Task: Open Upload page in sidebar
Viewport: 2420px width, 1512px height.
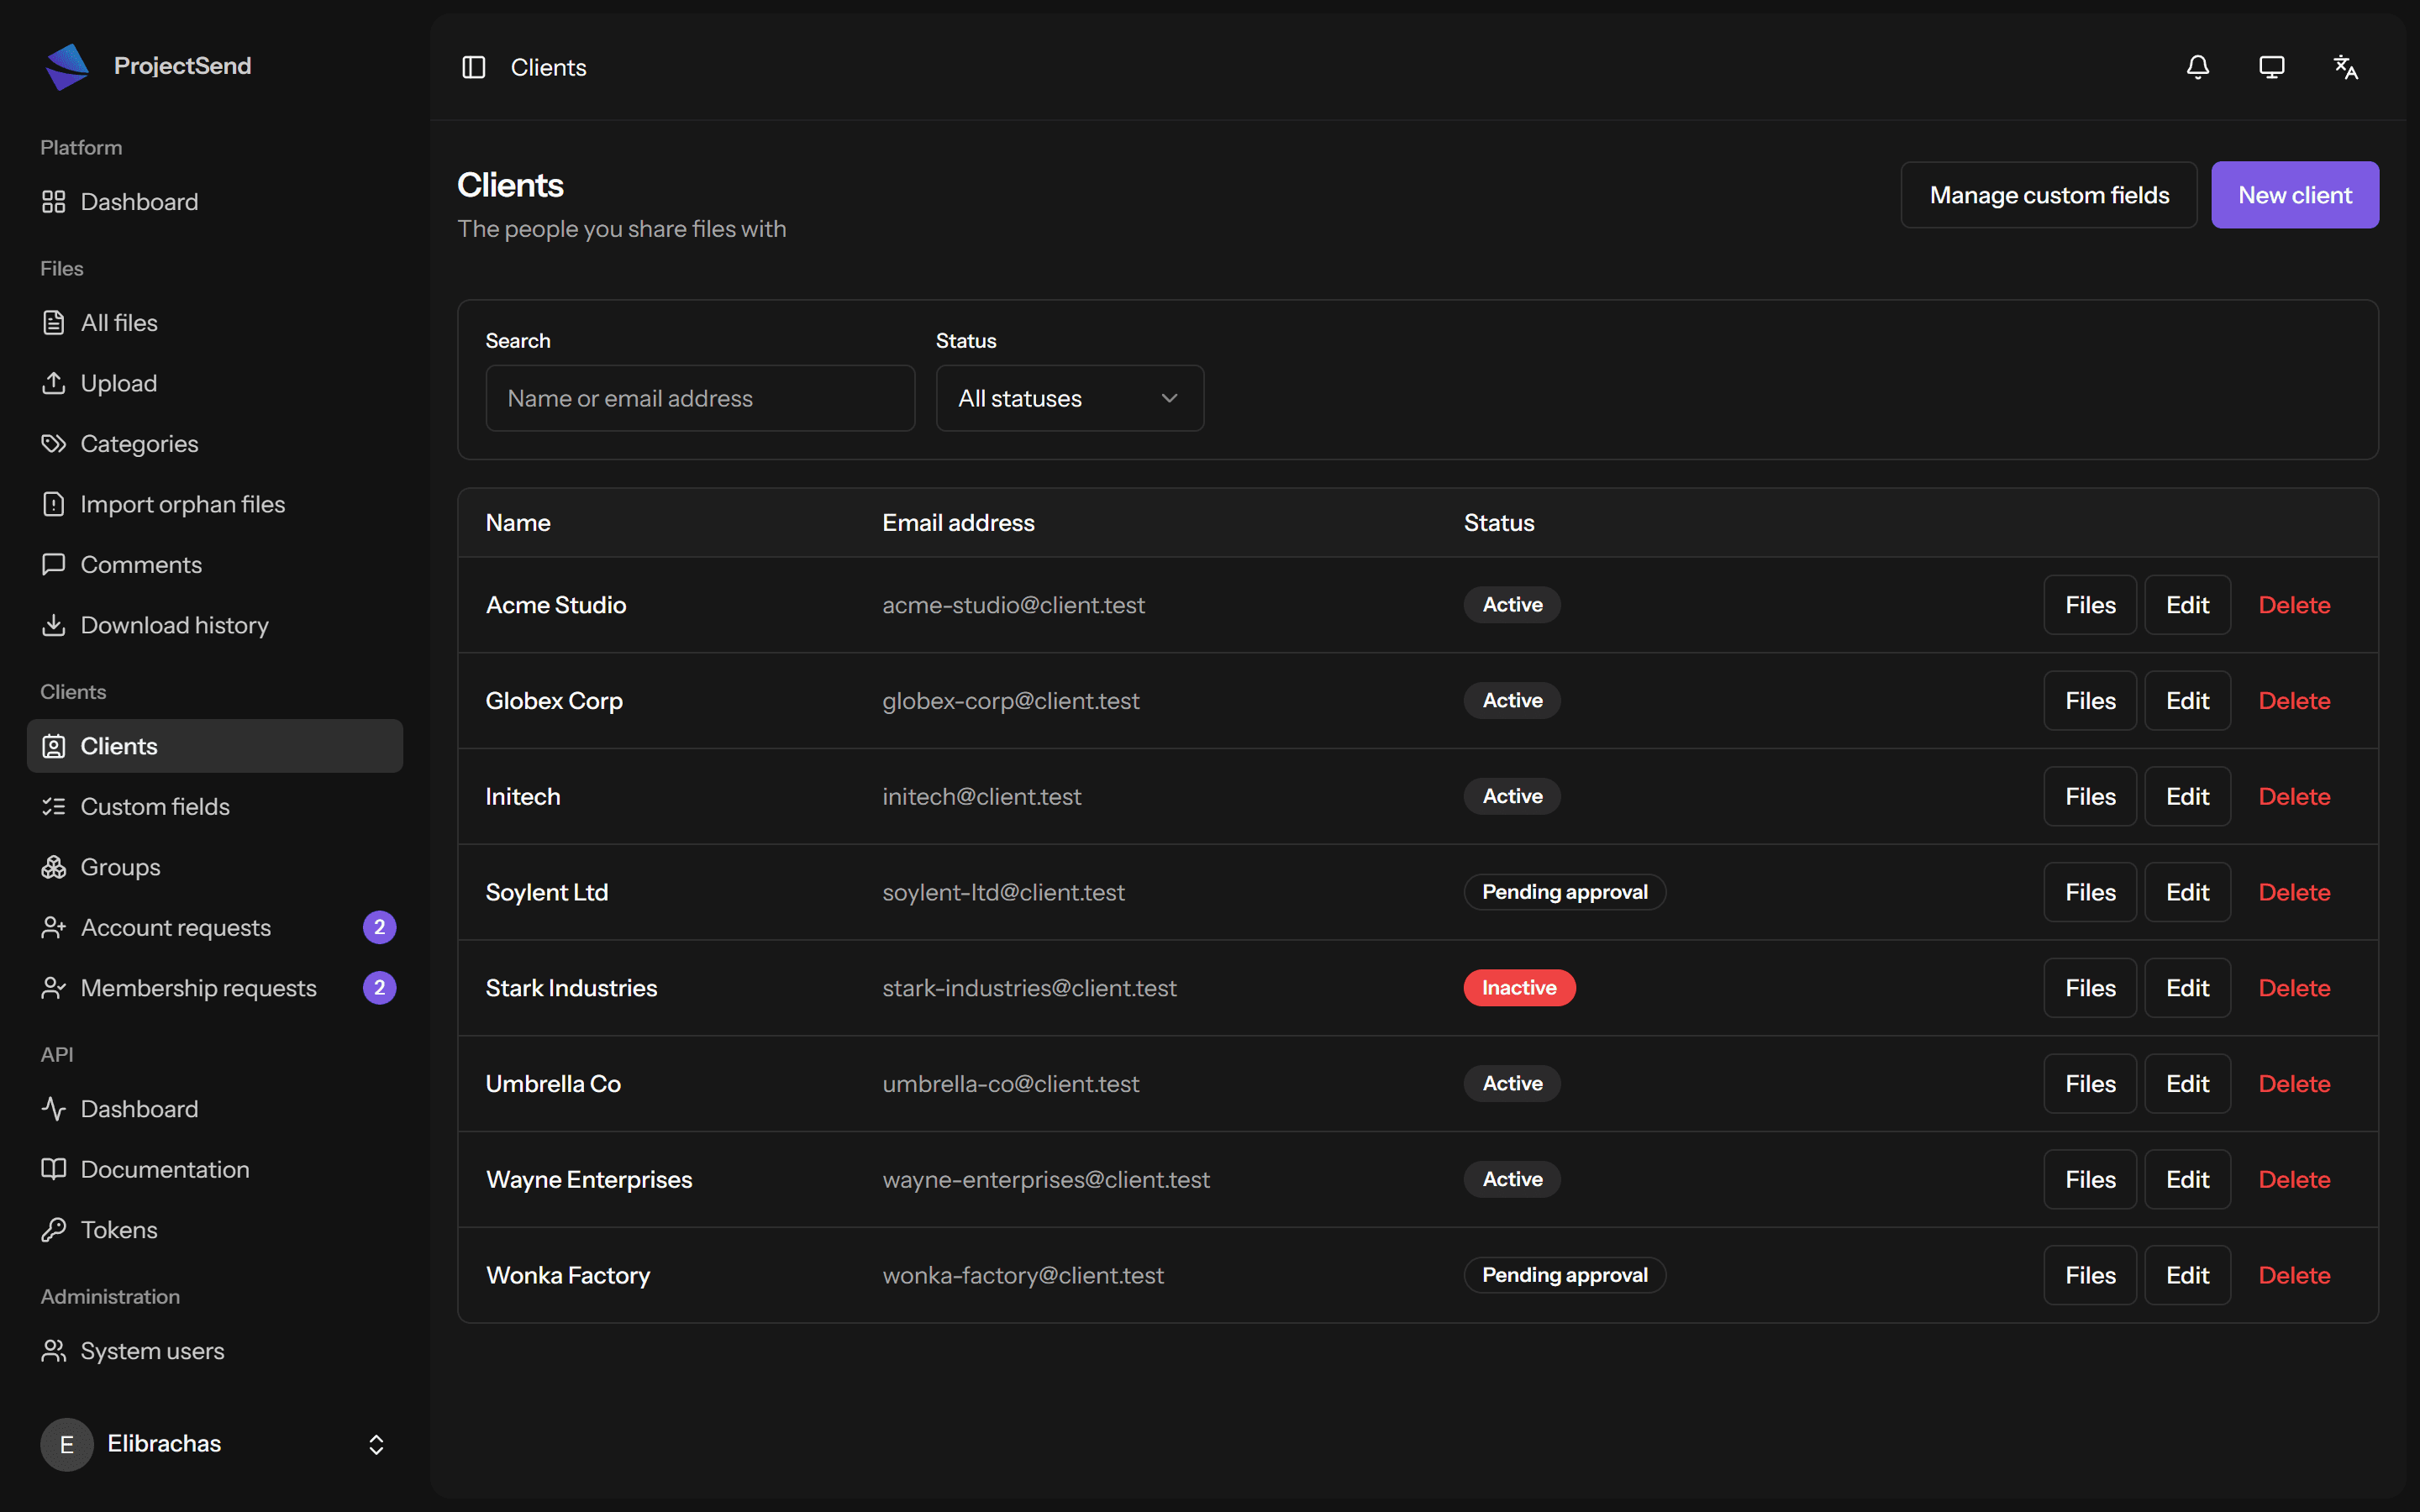Action: 215,383
